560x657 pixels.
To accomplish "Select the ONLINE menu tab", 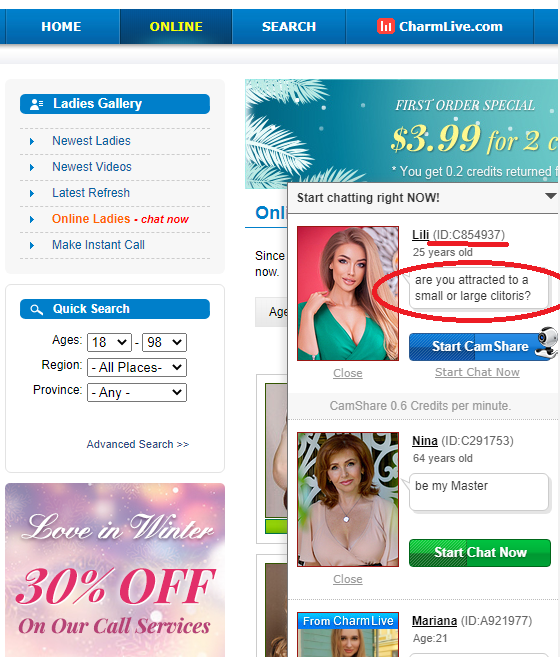I will (x=176, y=26).
